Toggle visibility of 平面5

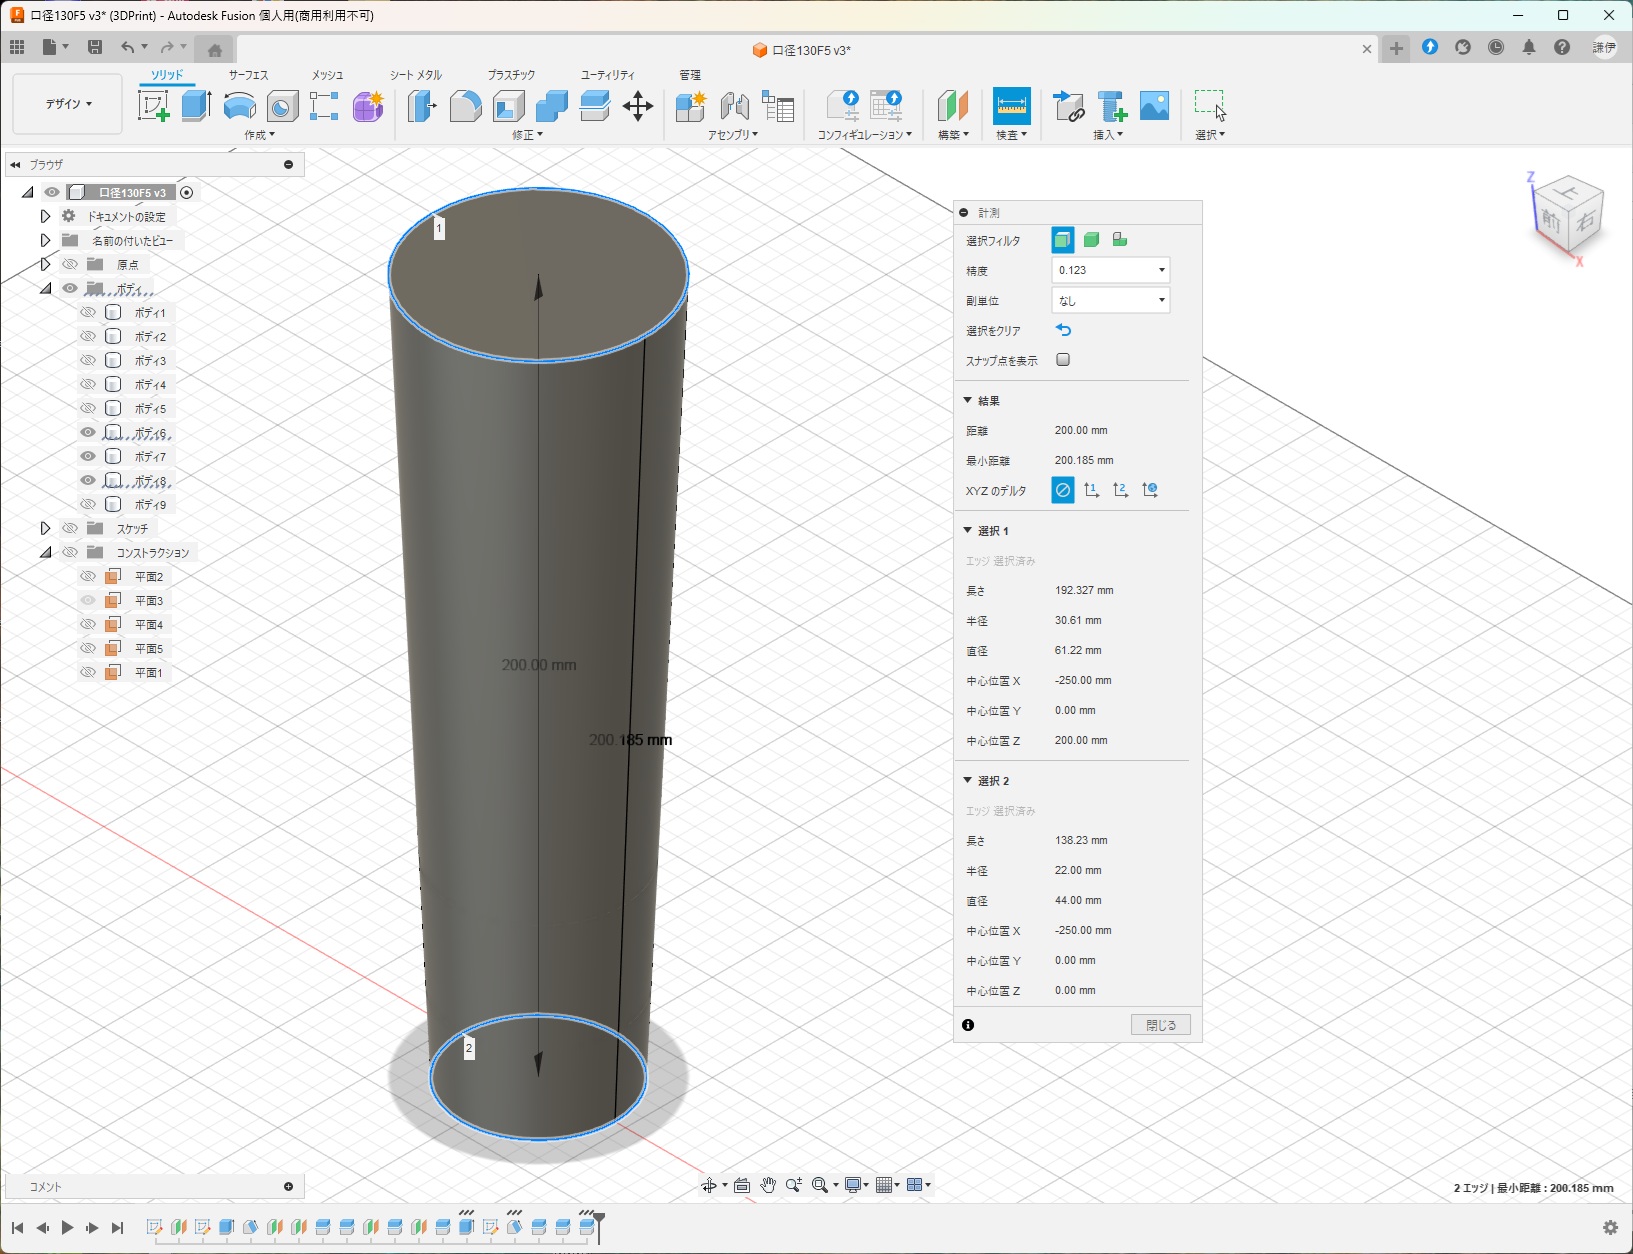tap(88, 648)
